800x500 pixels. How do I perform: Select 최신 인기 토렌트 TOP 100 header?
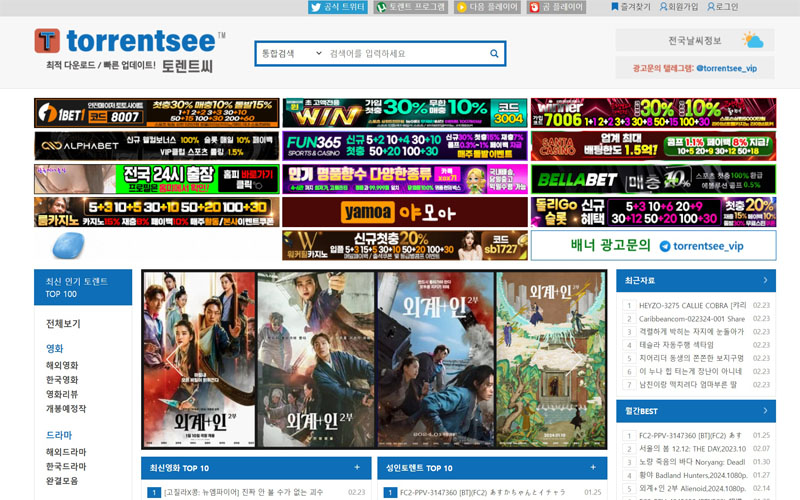coord(83,287)
